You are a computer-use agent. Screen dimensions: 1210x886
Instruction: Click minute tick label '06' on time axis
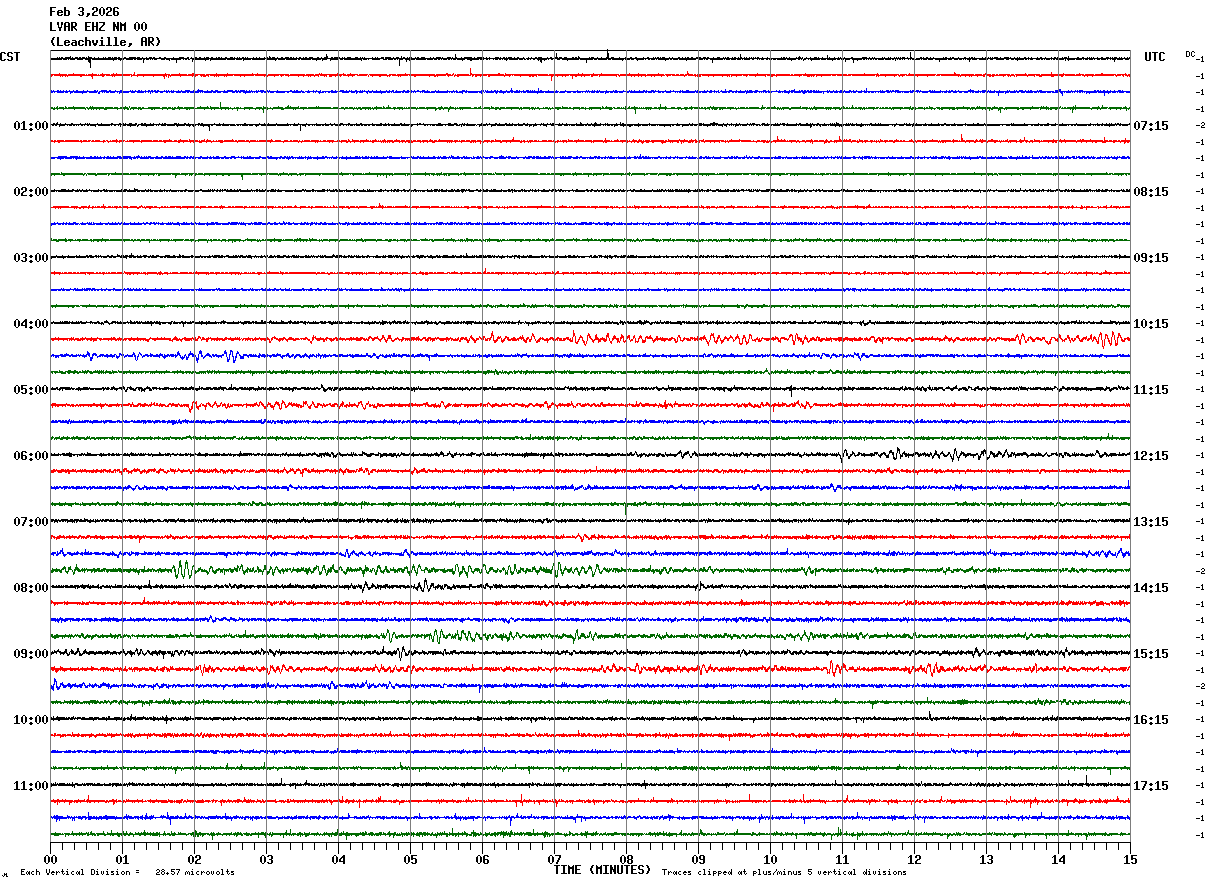click(482, 859)
